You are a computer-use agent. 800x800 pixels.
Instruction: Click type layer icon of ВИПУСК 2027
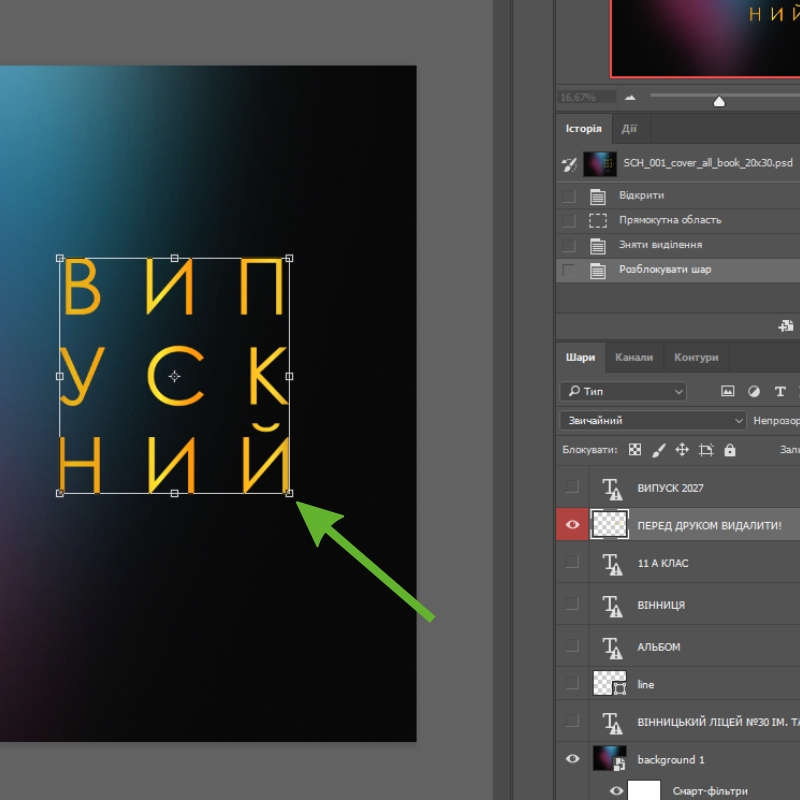pos(612,488)
